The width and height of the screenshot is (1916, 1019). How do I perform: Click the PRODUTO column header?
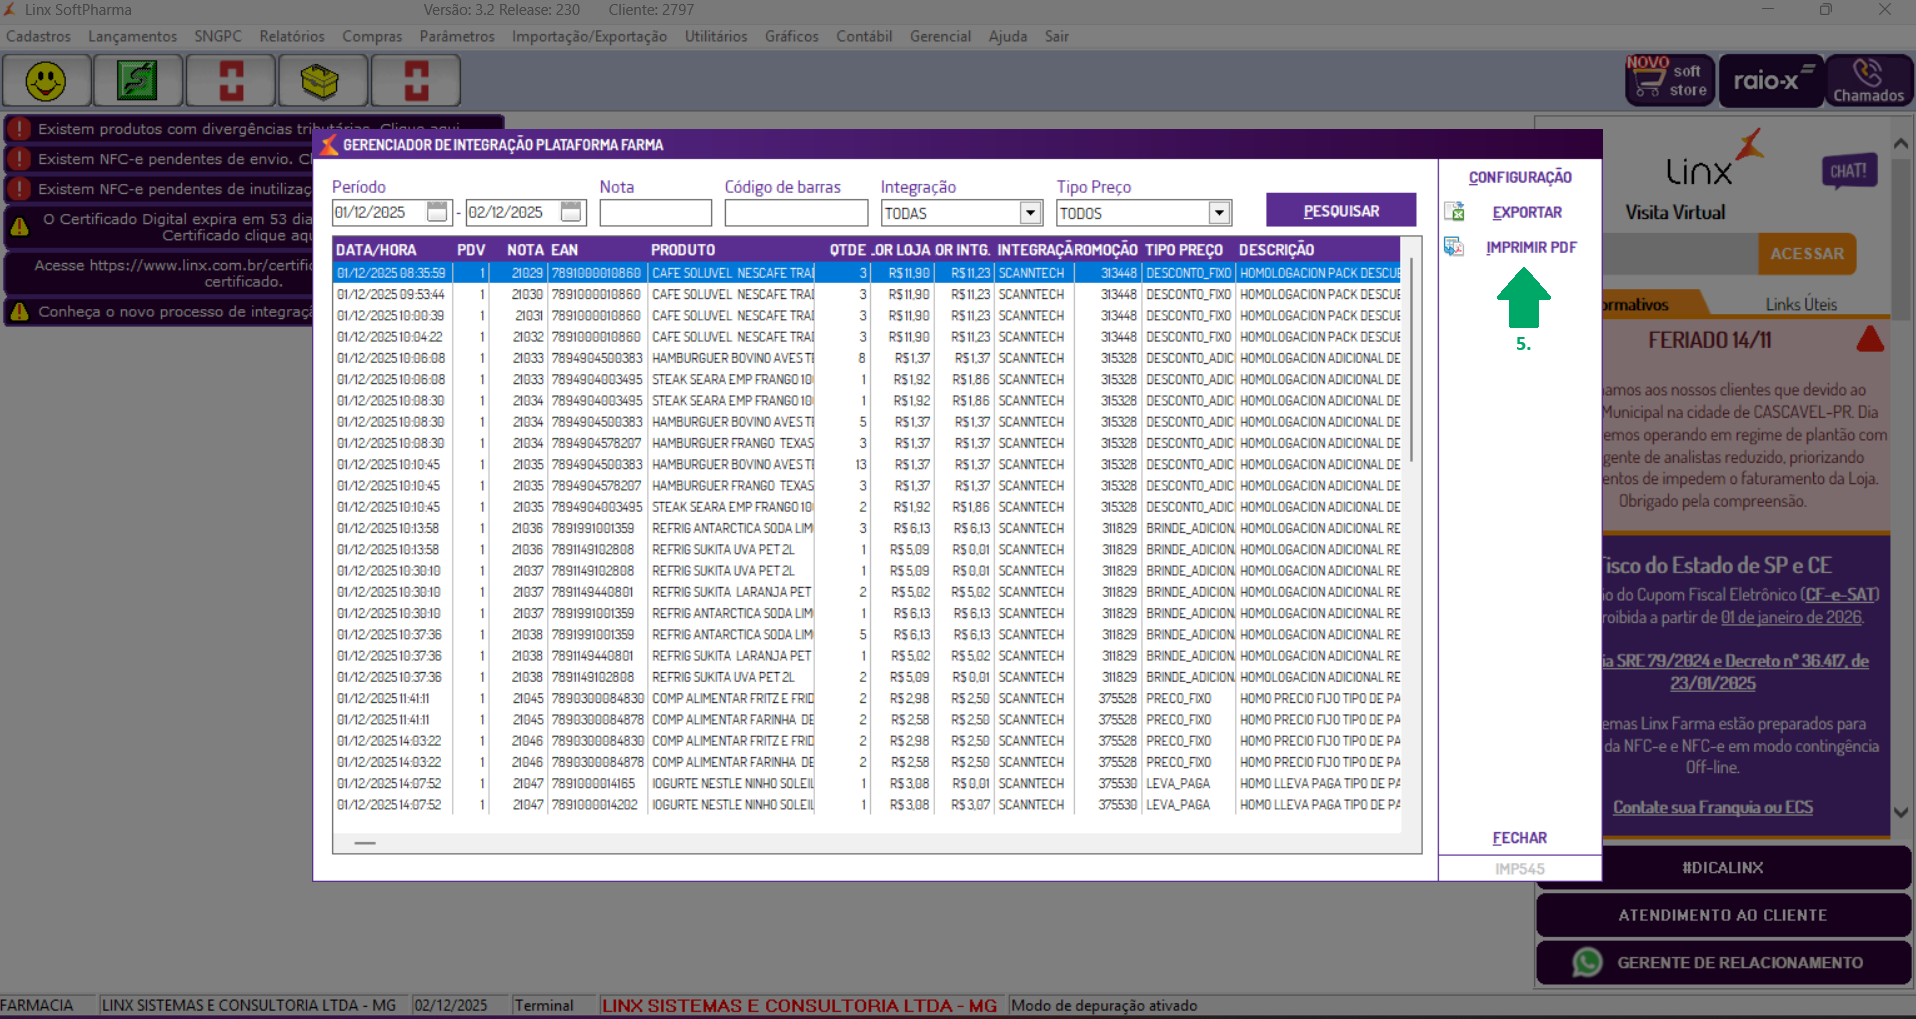click(683, 249)
